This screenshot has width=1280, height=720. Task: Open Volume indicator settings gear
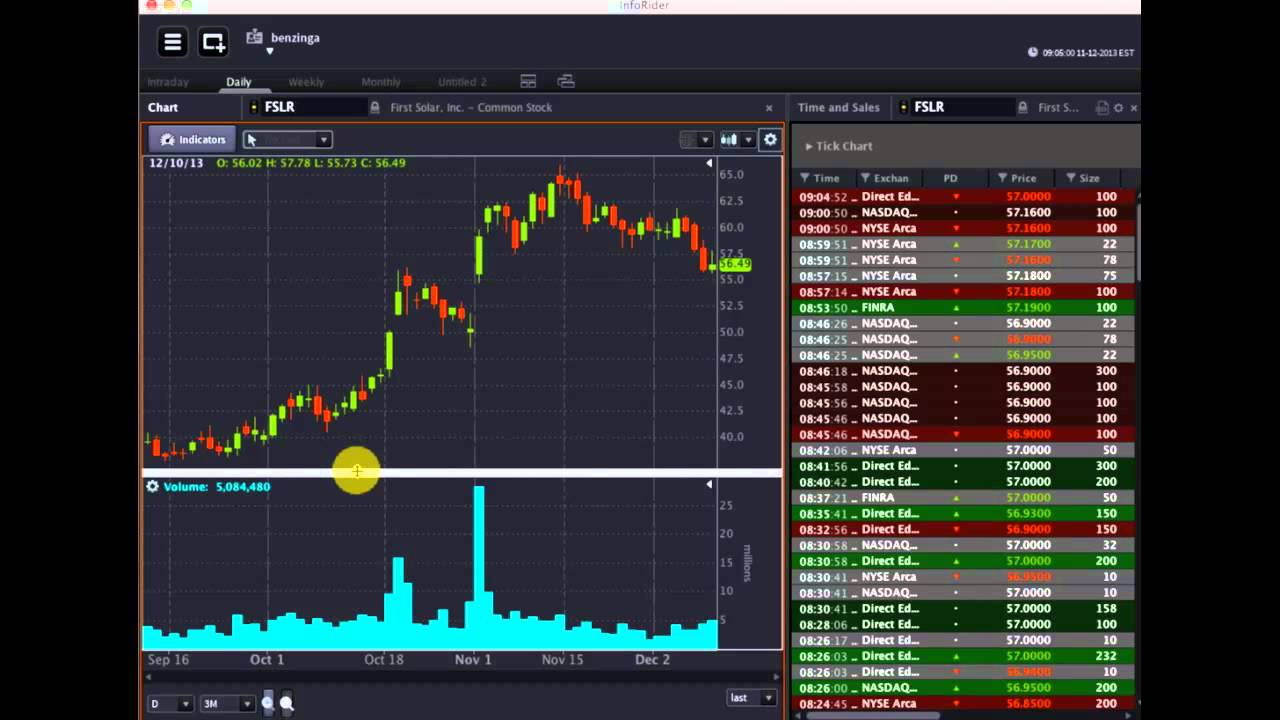tap(153, 487)
